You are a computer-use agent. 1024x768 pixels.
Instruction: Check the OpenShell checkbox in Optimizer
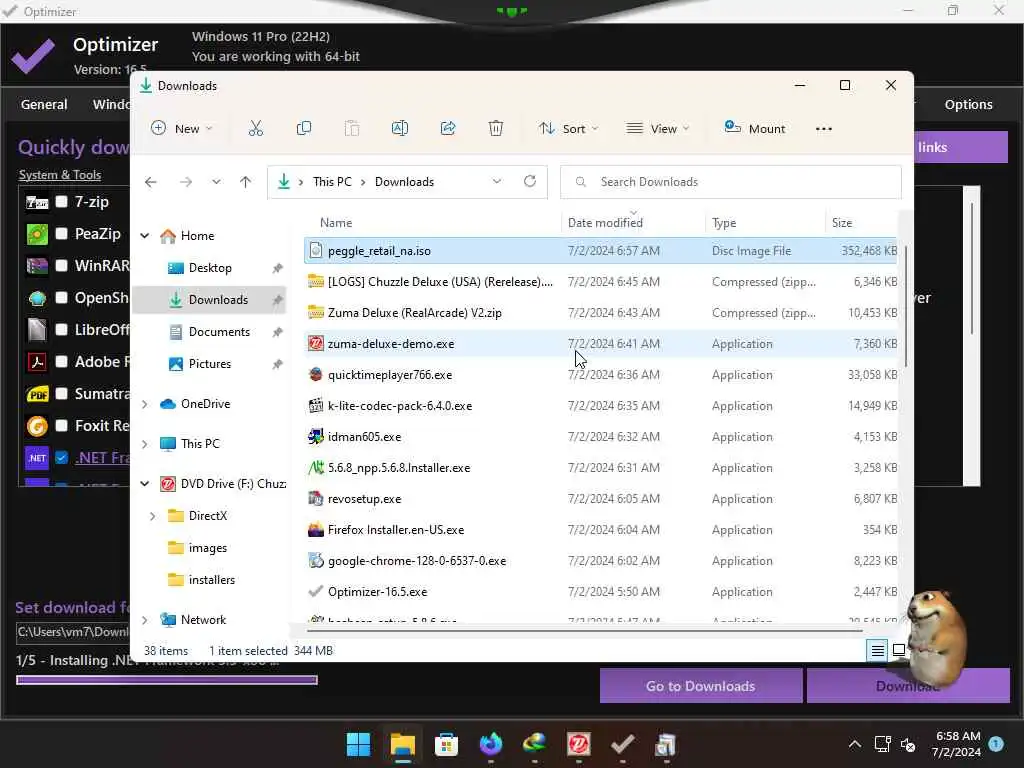click(61, 297)
